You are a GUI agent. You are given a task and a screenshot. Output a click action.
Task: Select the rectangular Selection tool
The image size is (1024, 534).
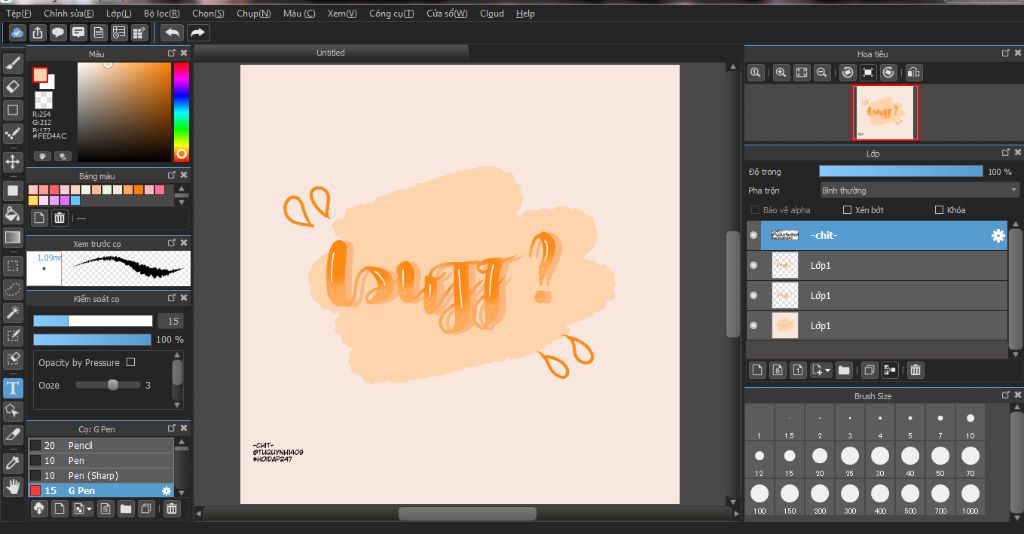tap(13, 266)
